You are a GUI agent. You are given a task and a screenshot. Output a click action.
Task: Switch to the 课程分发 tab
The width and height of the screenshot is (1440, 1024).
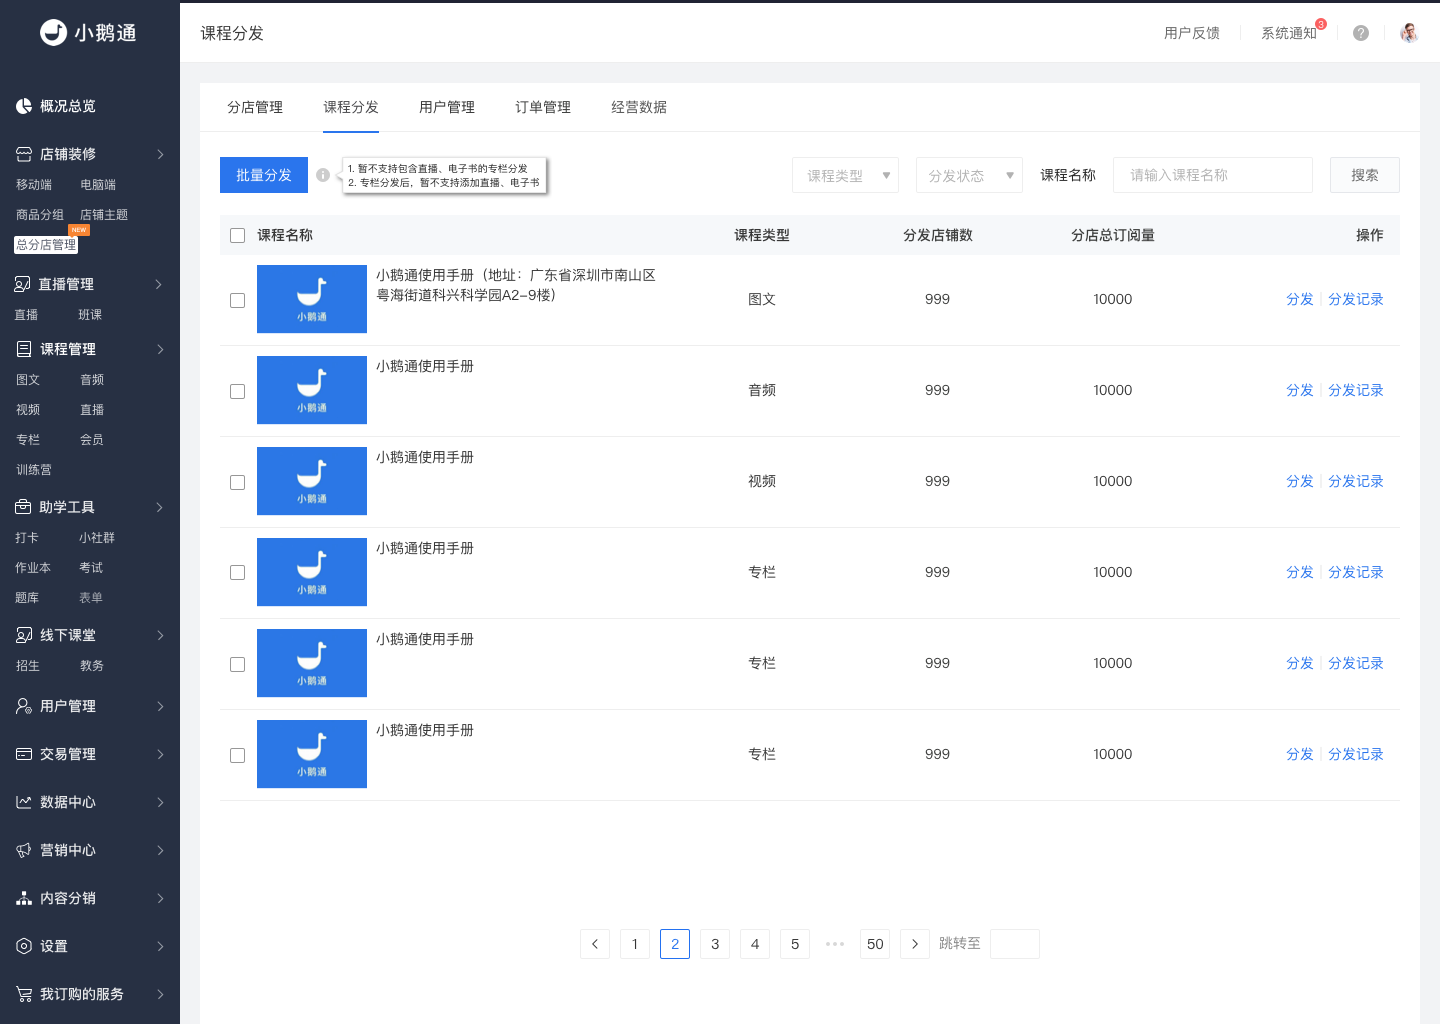351,107
